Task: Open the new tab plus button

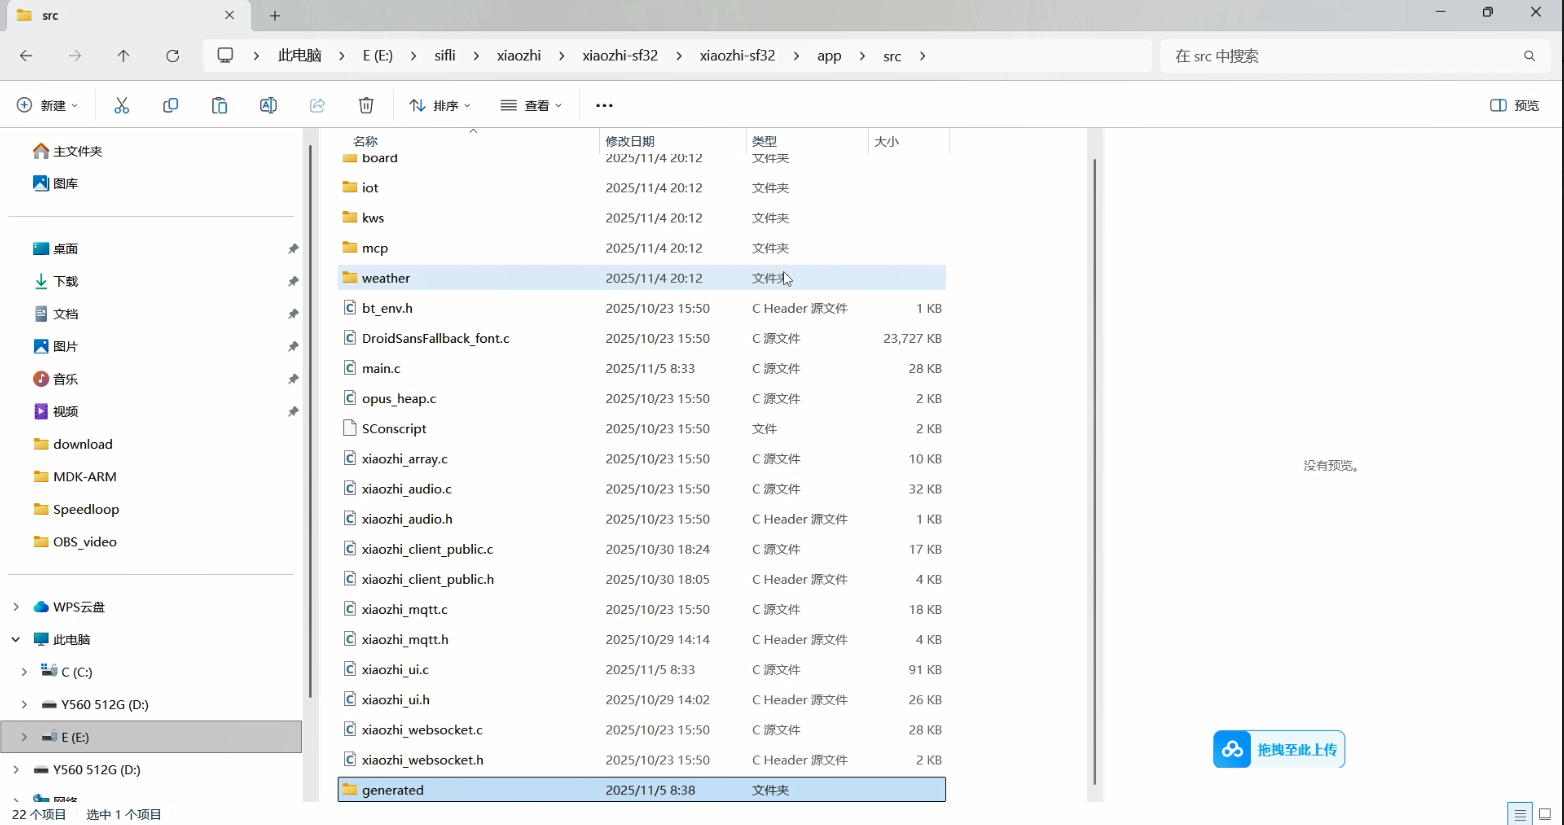Action: click(x=275, y=15)
